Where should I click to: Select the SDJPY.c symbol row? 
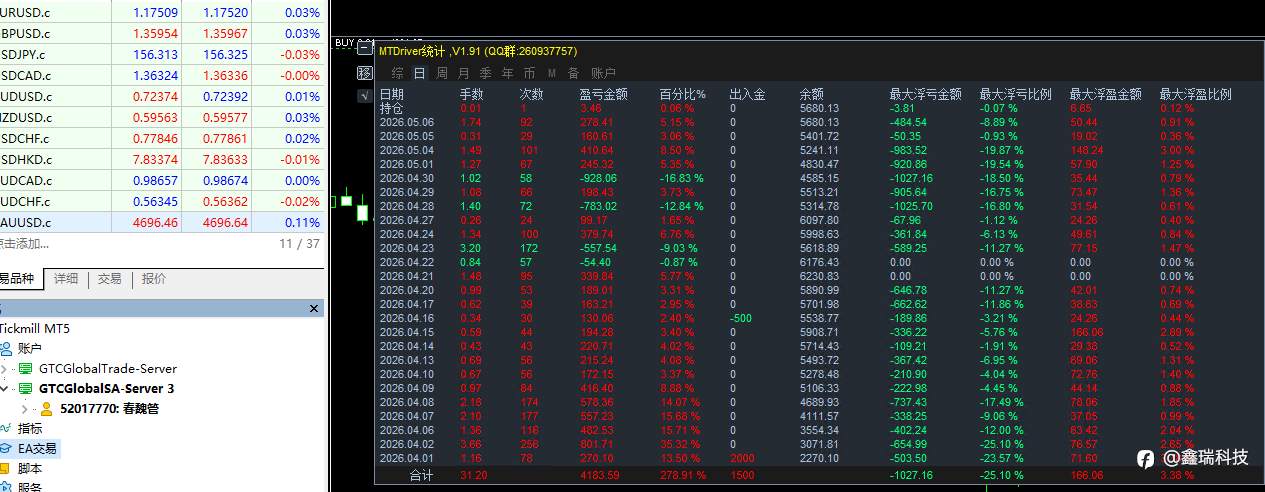pos(162,55)
